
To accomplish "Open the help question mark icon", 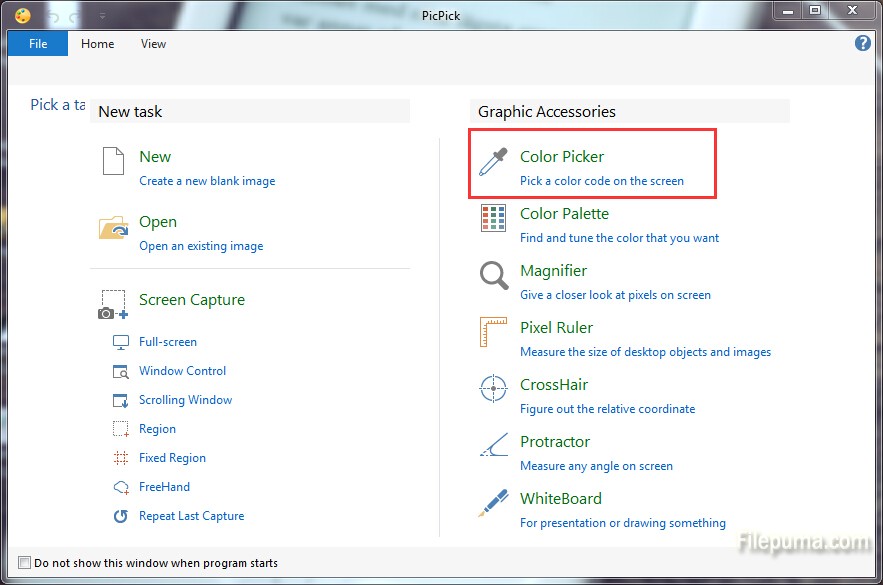I will [863, 43].
